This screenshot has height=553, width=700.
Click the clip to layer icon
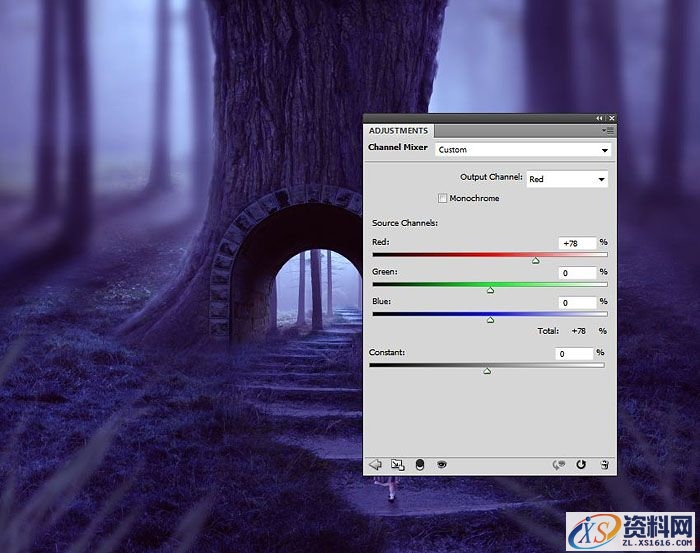pos(419,464)
